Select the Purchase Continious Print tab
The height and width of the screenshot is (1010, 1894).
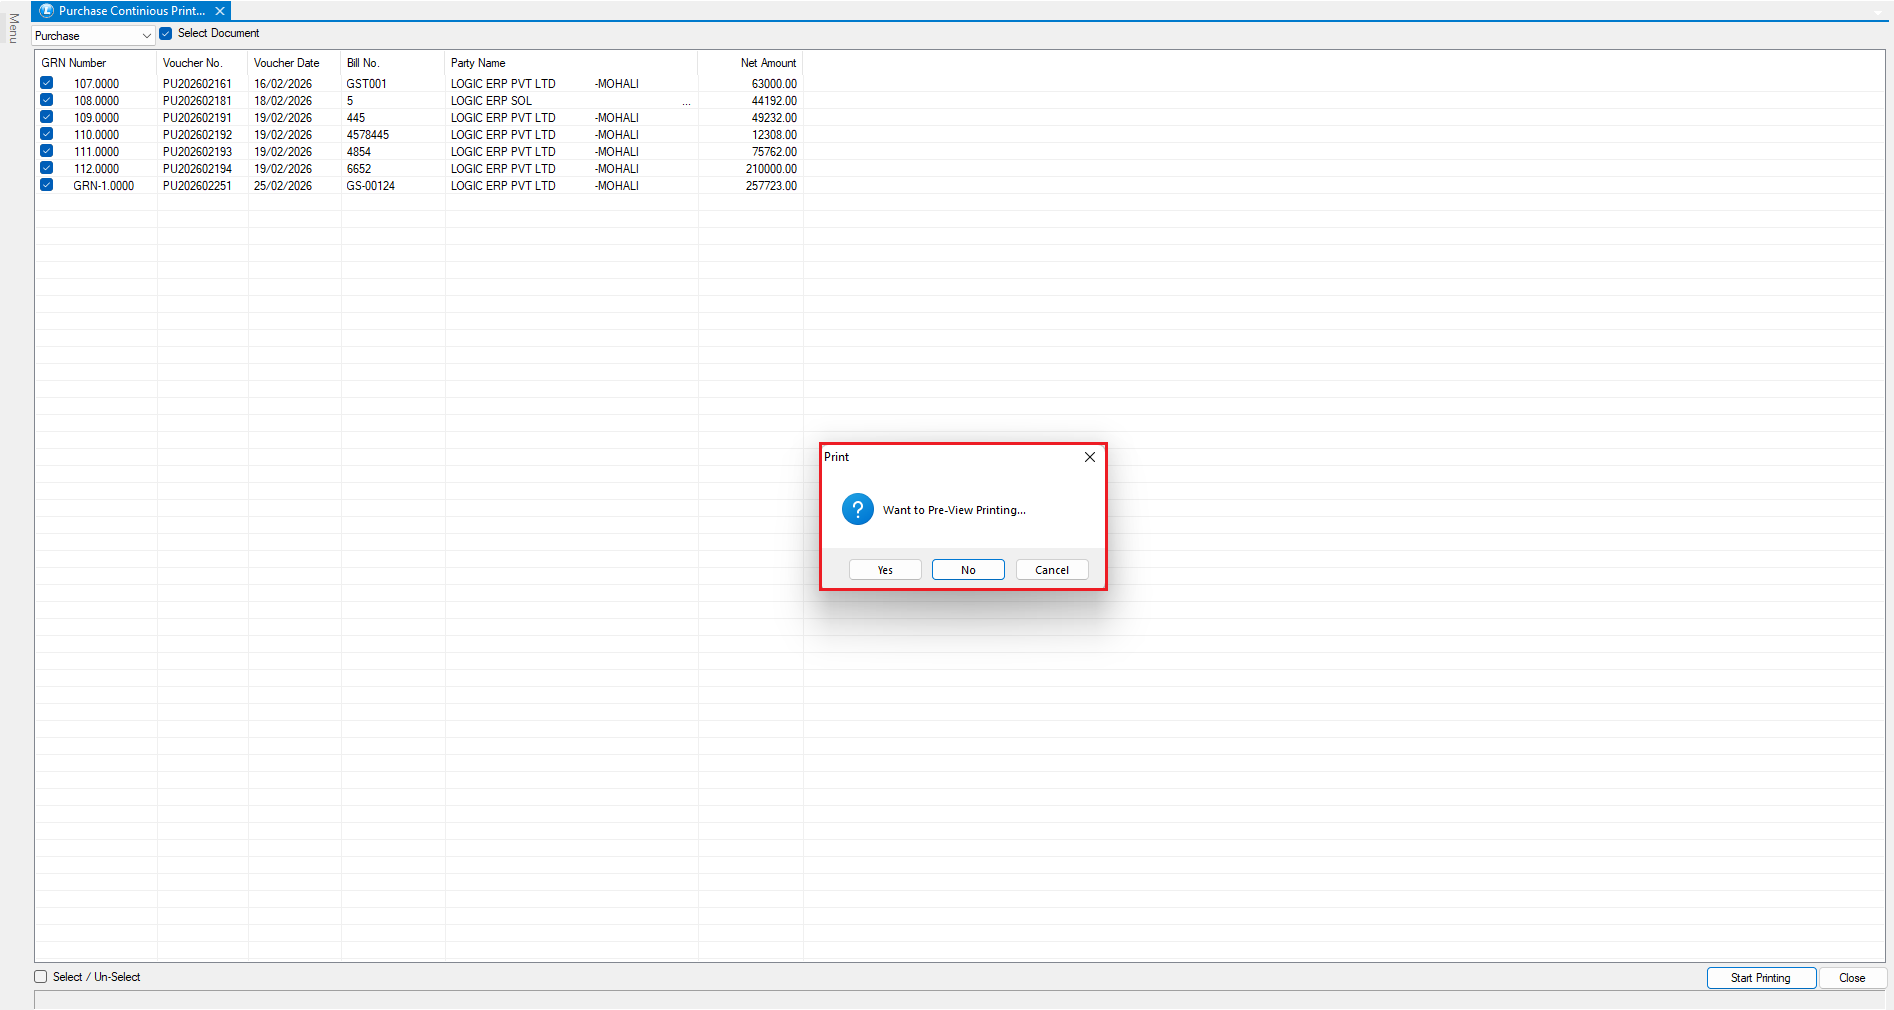[x=131, y=11]
